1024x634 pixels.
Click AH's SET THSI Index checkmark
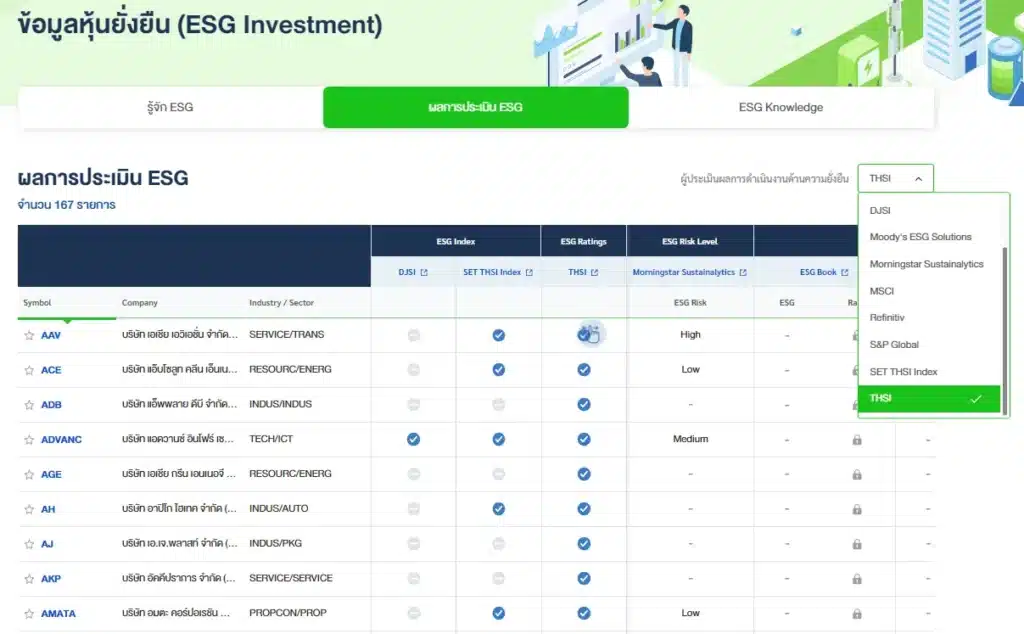pyautogui.click(x=498, y=509)
